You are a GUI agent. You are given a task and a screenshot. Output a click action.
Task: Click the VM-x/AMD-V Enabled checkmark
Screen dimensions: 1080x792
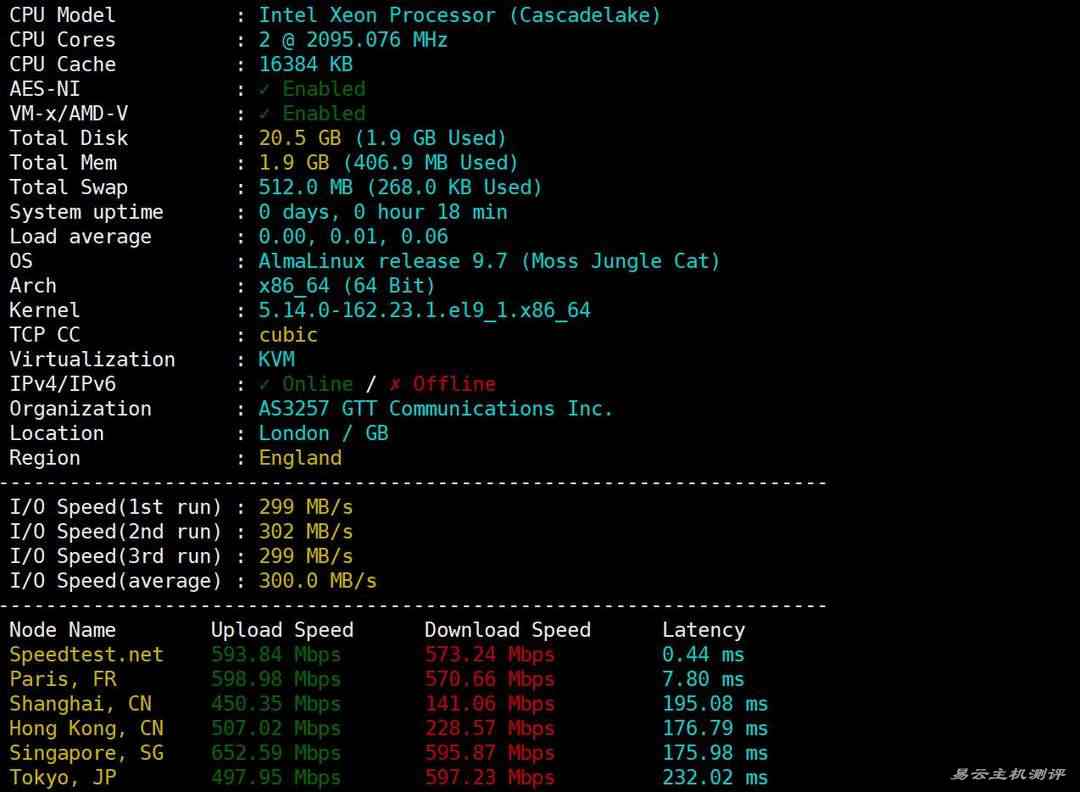pyautogui.click(x=265, y=114)
